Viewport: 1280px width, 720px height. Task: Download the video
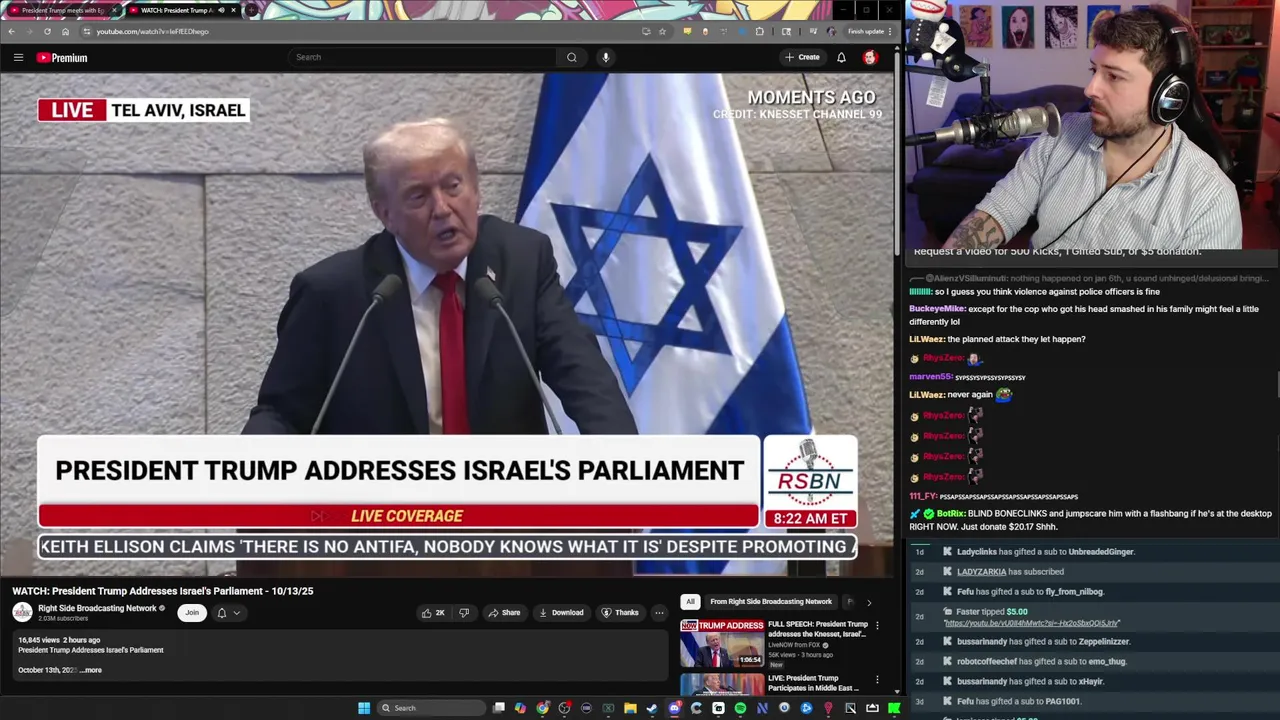[x=560, y=612]
